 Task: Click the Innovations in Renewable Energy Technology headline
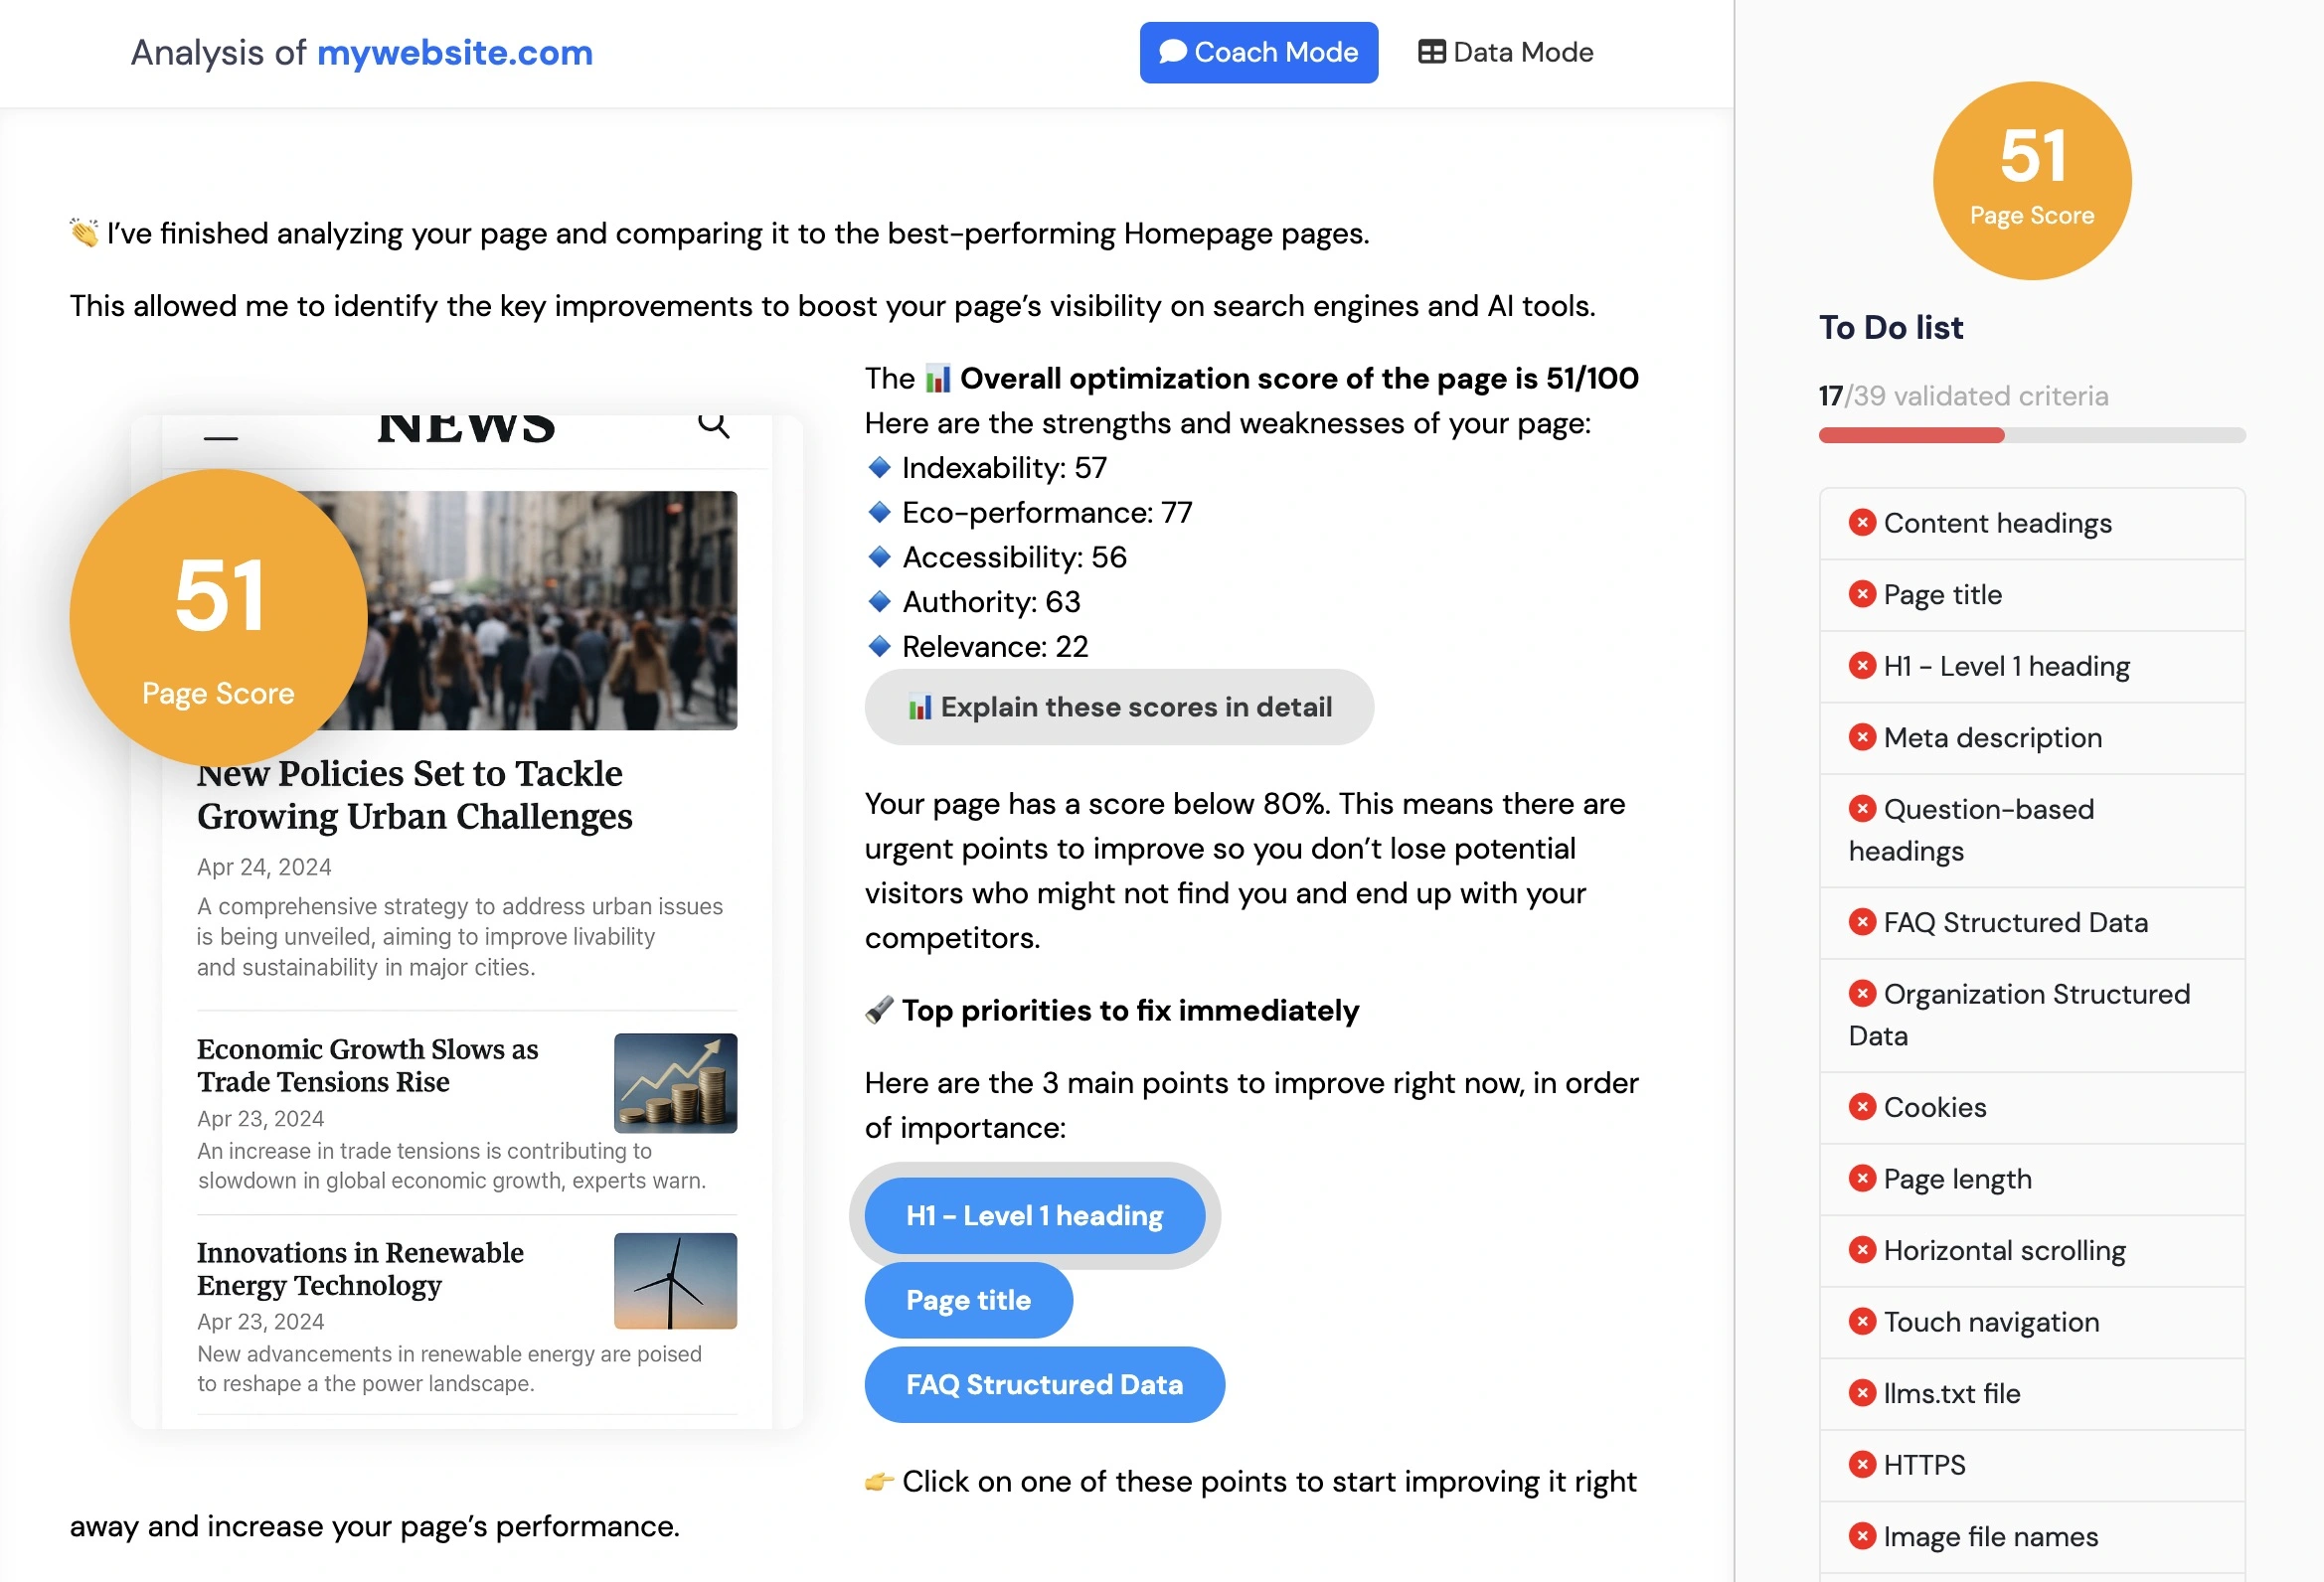360,1268
